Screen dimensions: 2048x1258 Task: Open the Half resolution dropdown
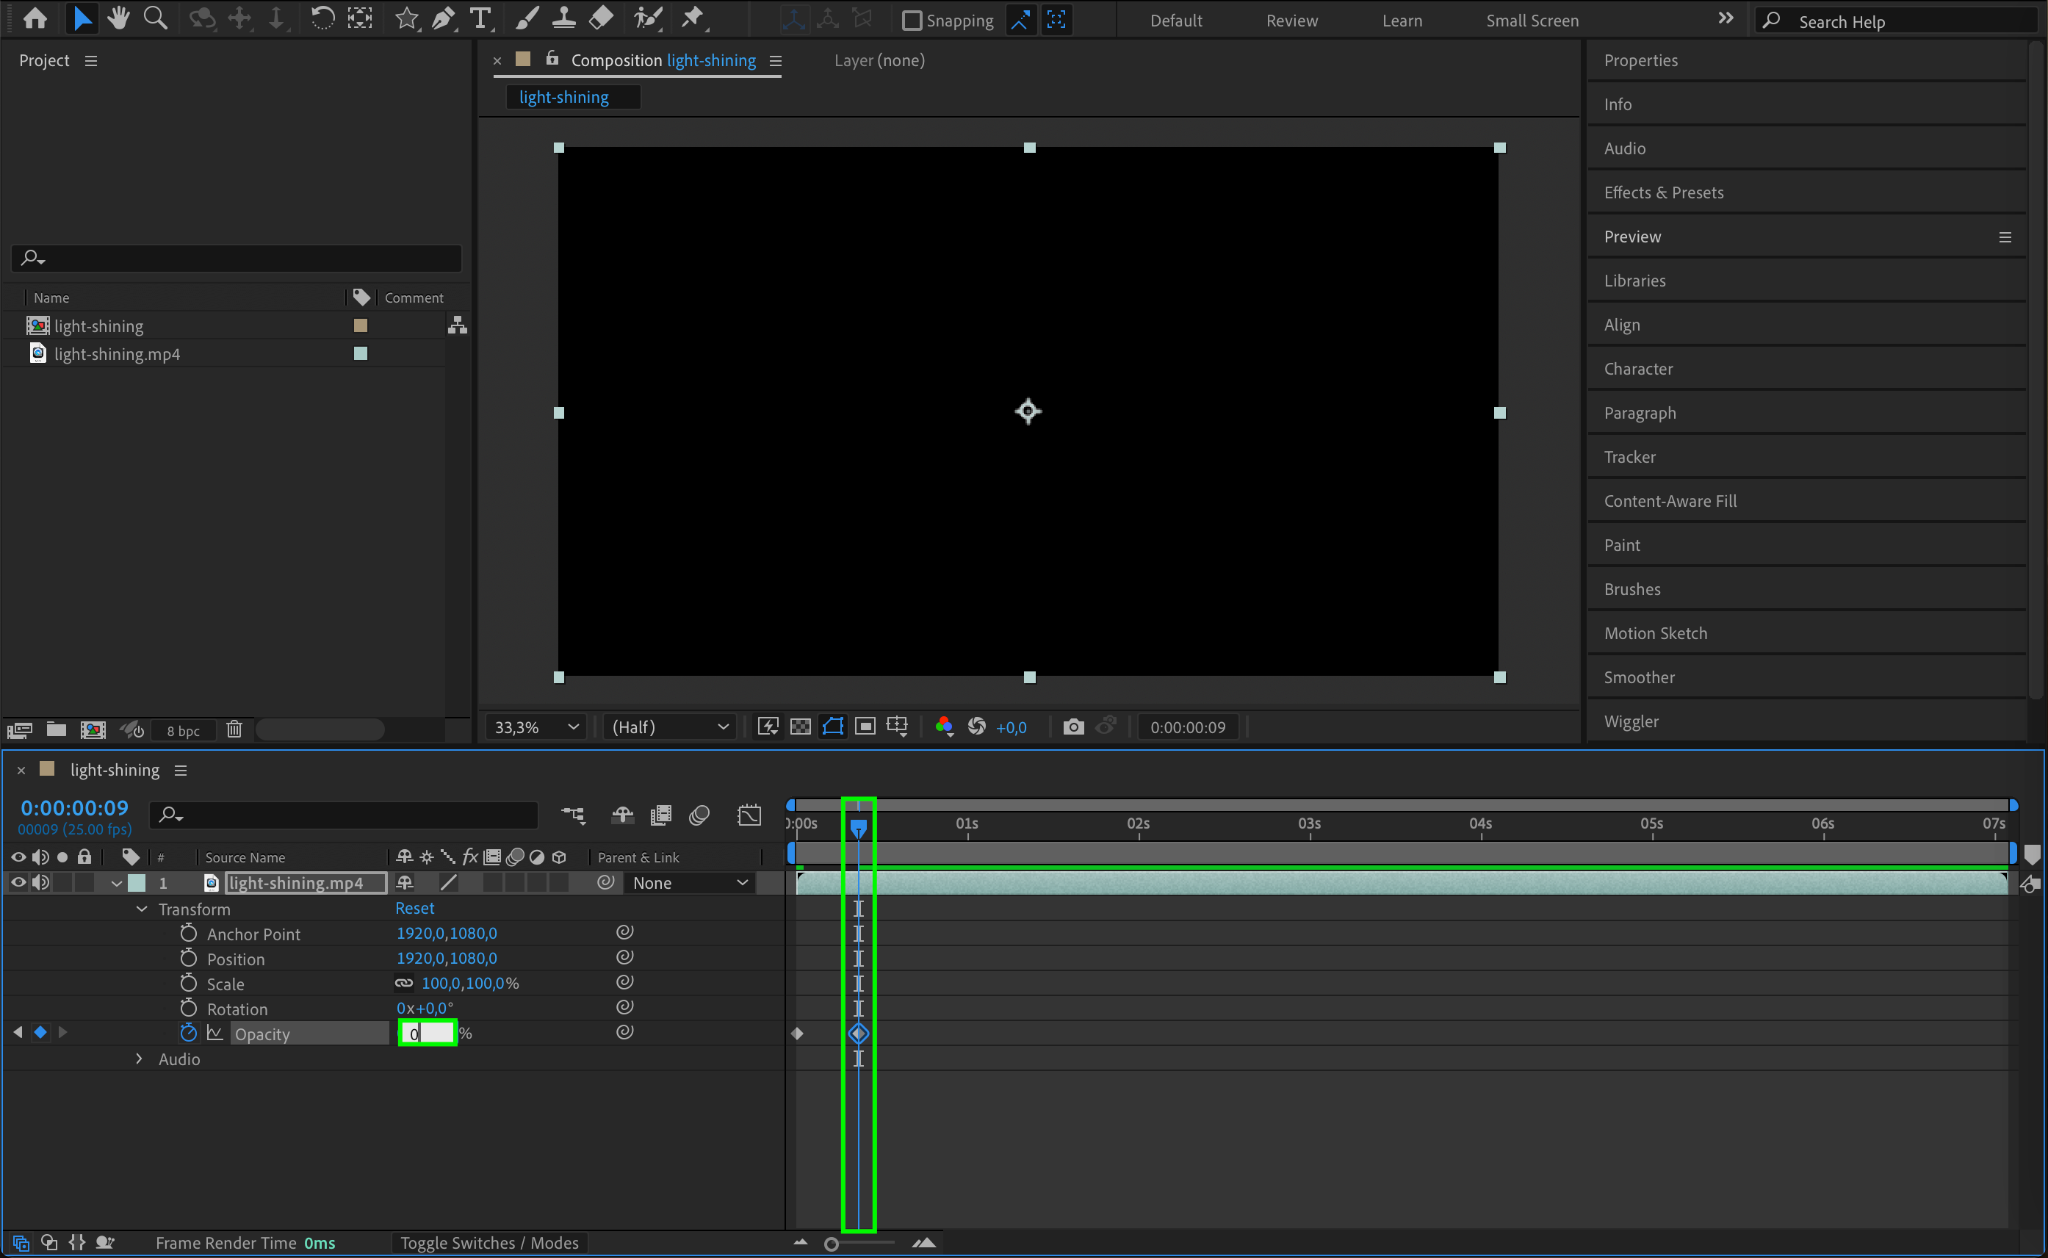pos(669,727)
